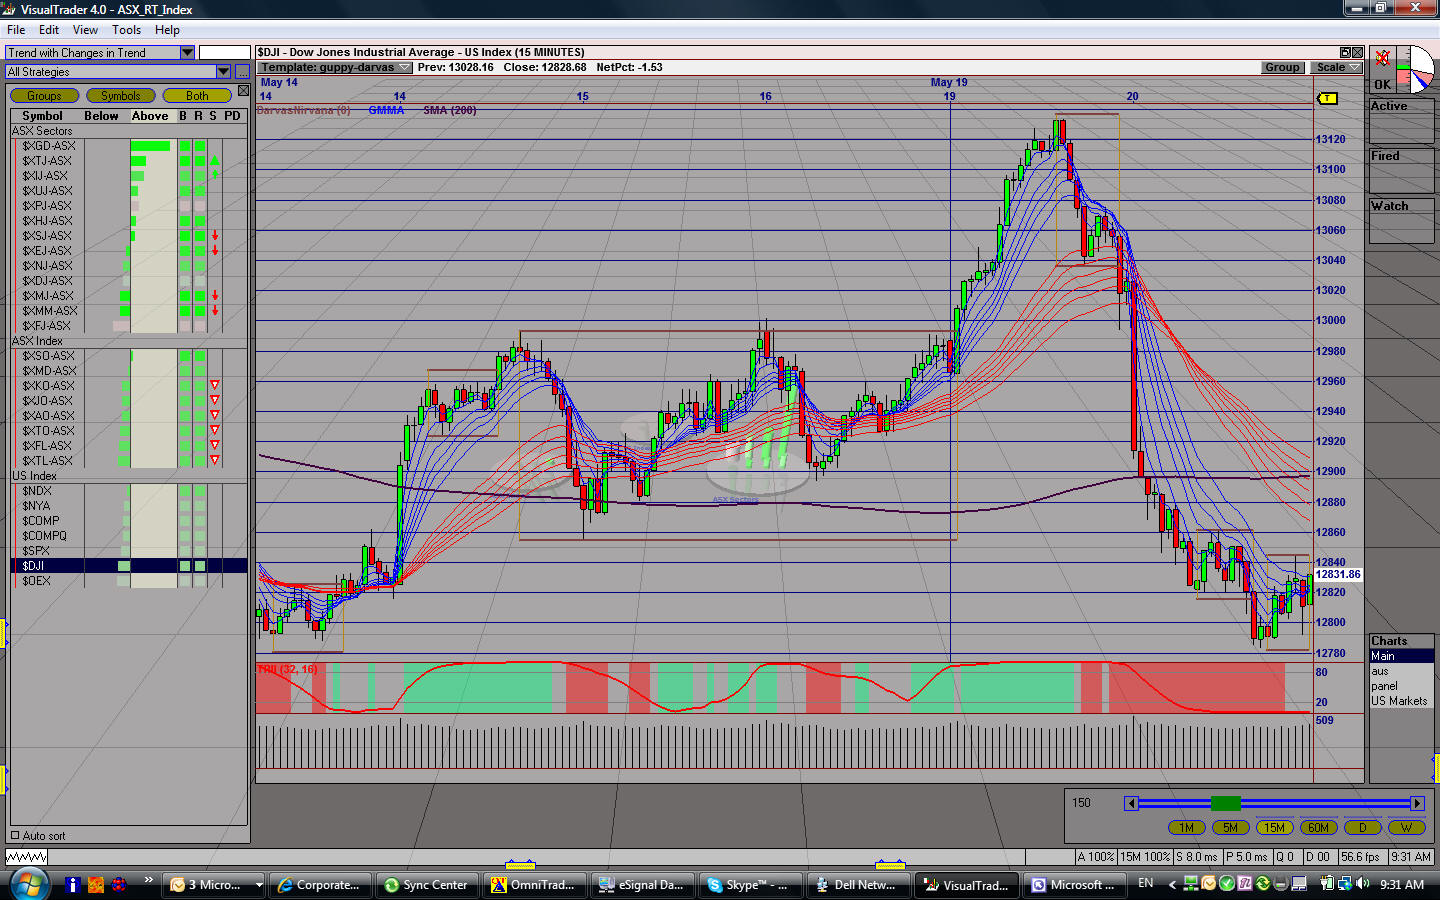Select the $SPX symbol row
This screenshot has width=1440, height=900.
point(128,551)
